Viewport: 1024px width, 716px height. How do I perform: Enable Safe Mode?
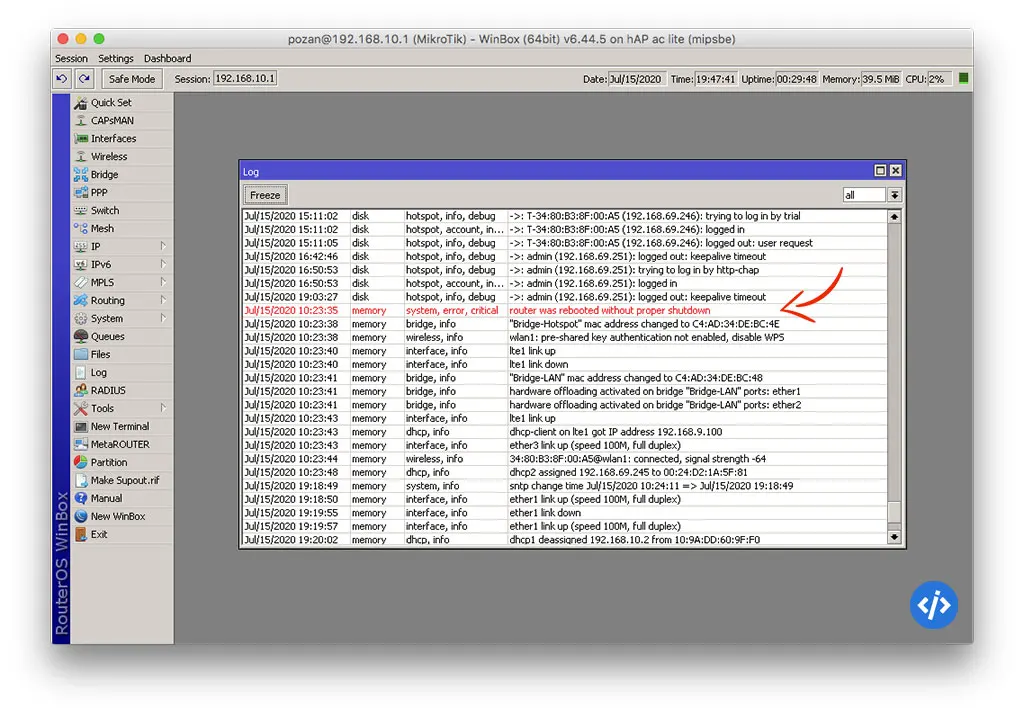(x=131, y=78)
